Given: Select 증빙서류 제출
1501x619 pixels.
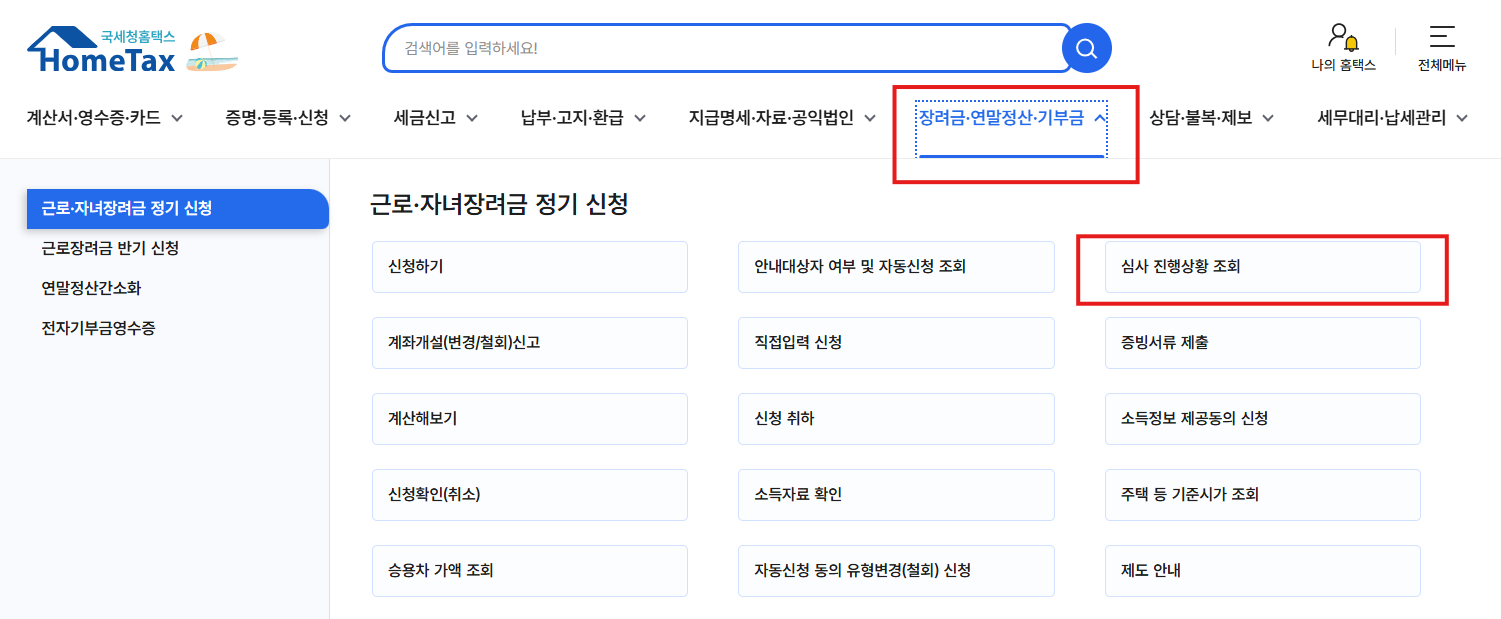Looking at the screenshot, I should (x=1262, y=343).
